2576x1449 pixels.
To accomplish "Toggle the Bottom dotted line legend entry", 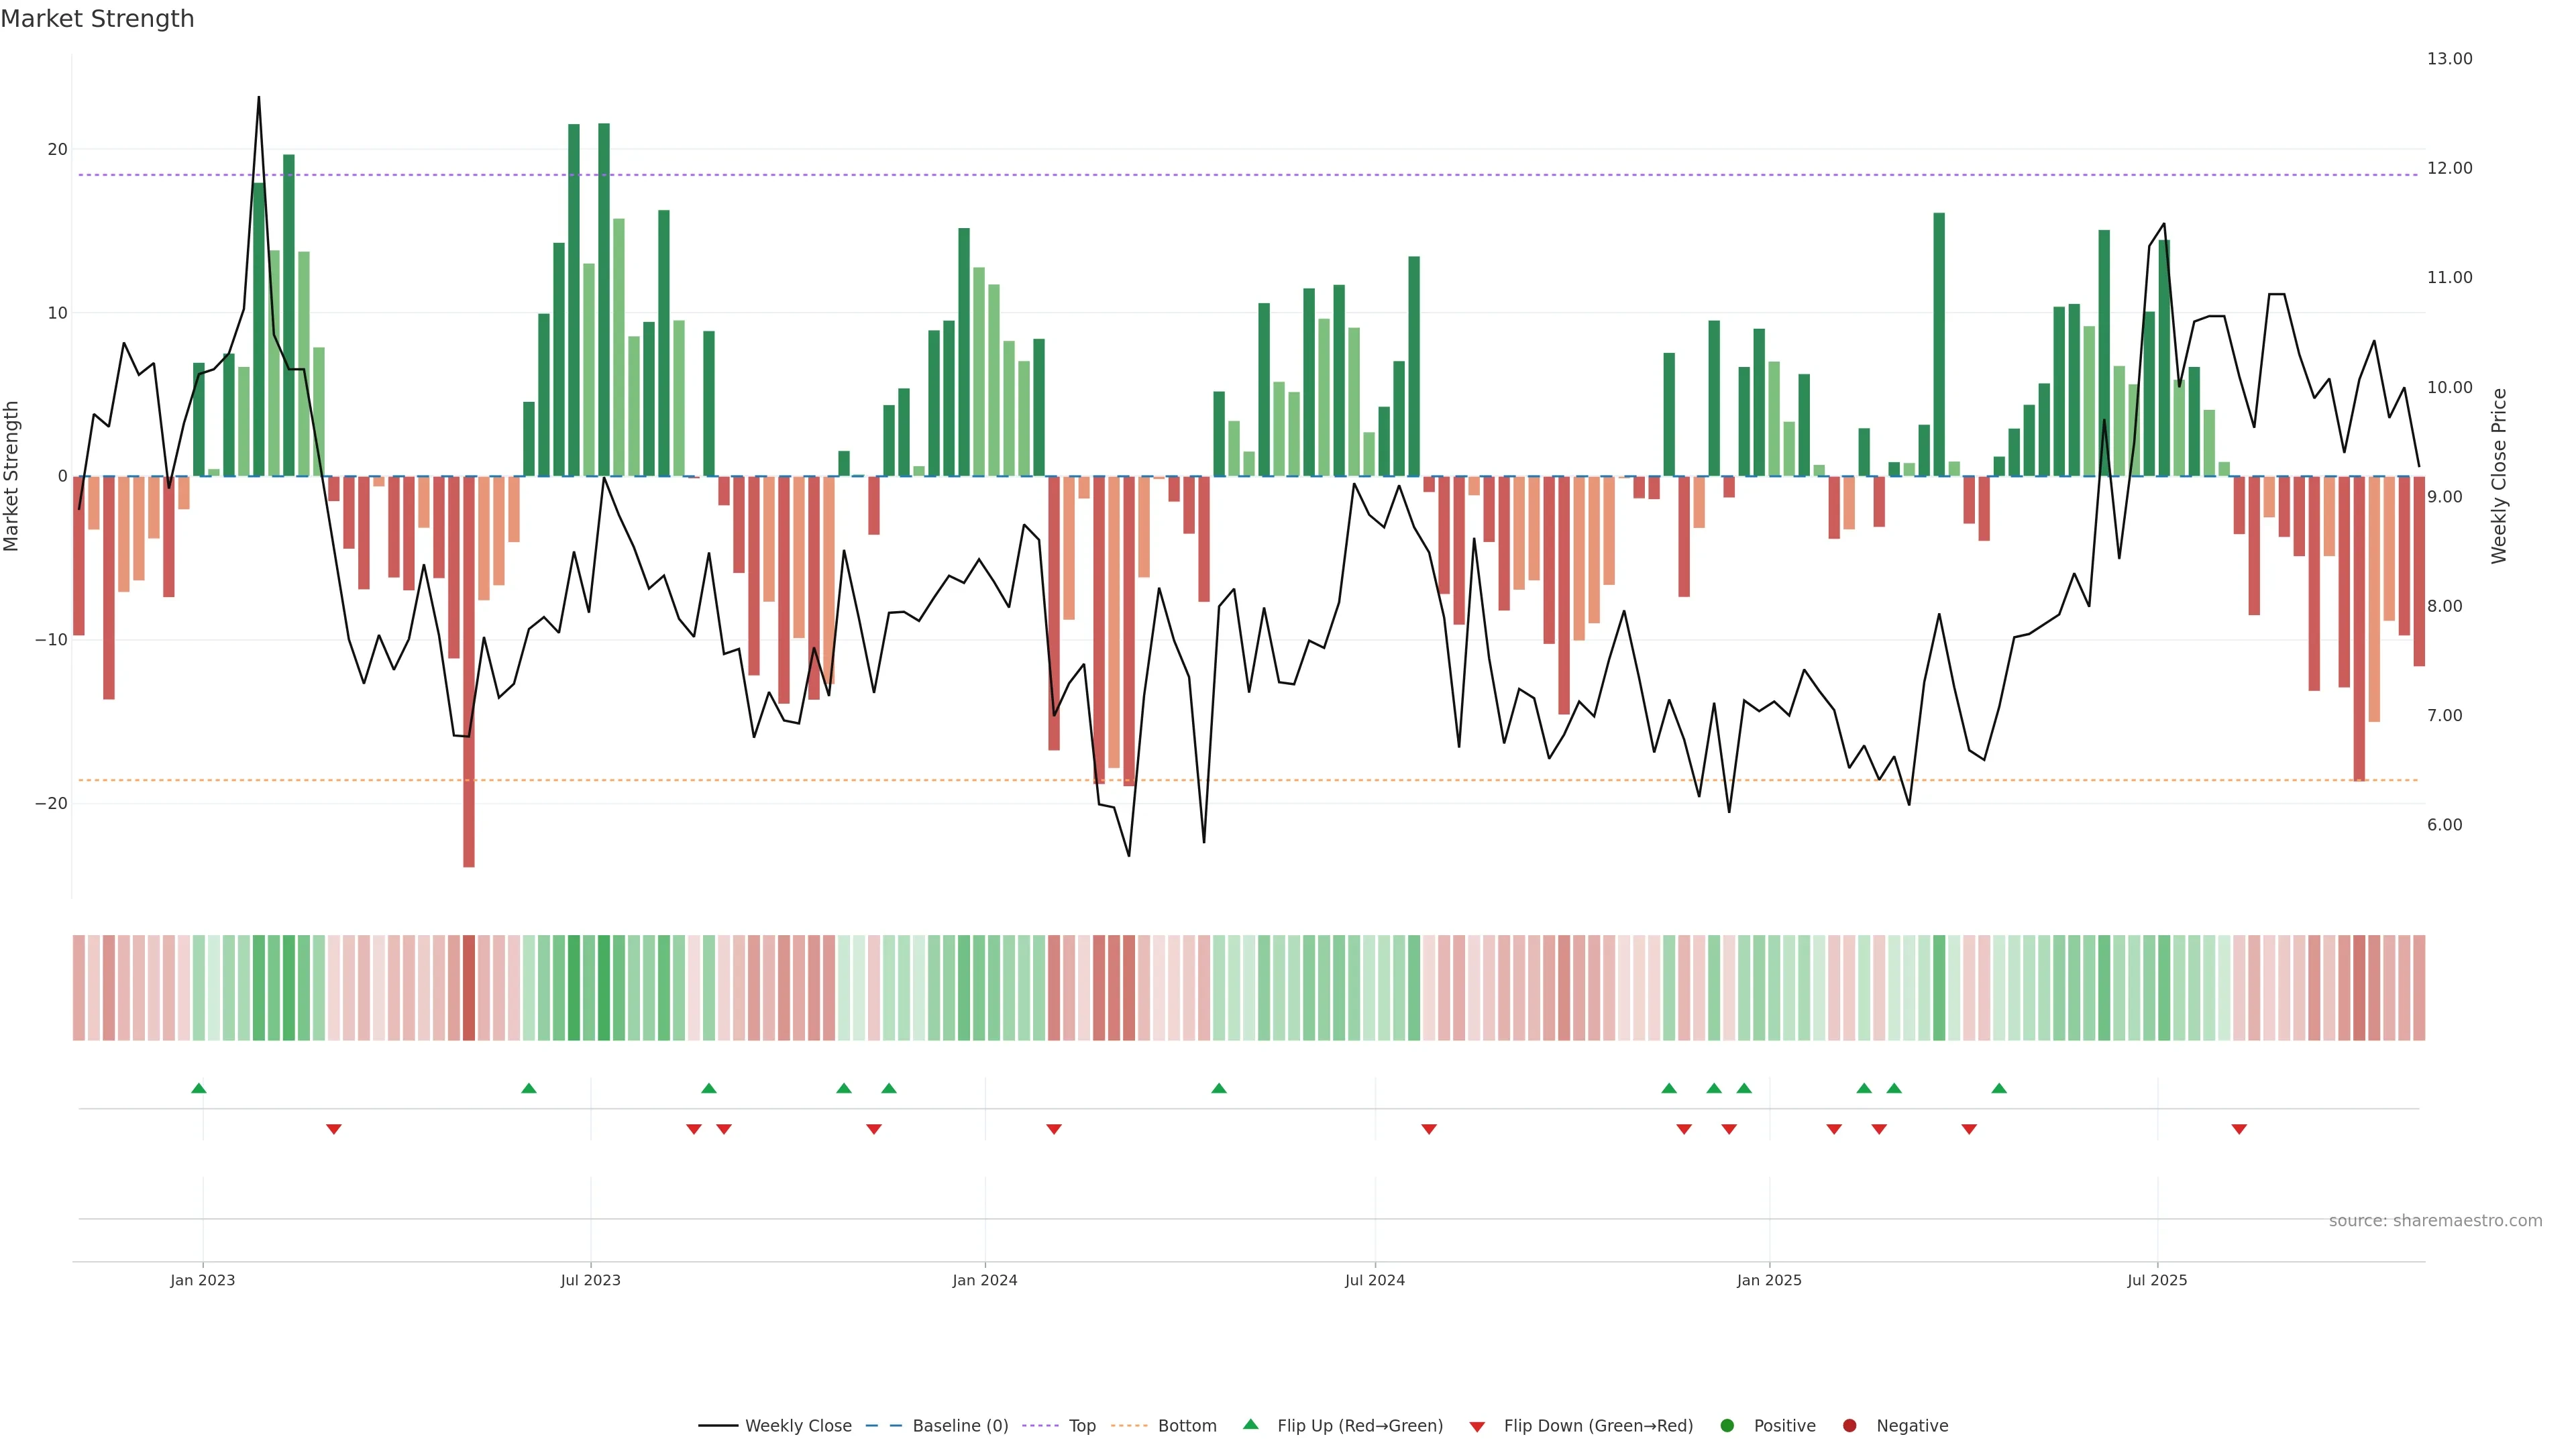I will coord(1186,1426).
